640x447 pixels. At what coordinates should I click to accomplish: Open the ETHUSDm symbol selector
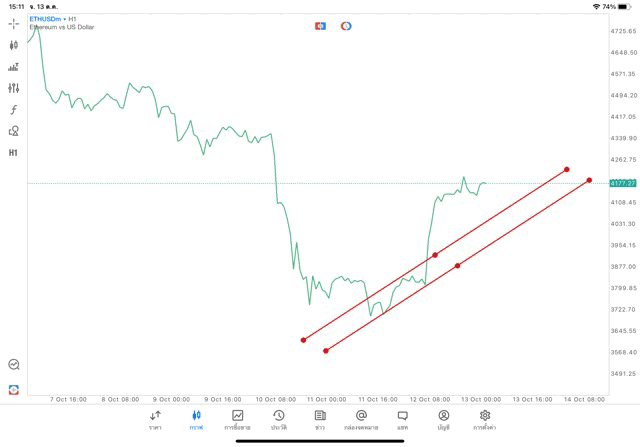point(47,19)
